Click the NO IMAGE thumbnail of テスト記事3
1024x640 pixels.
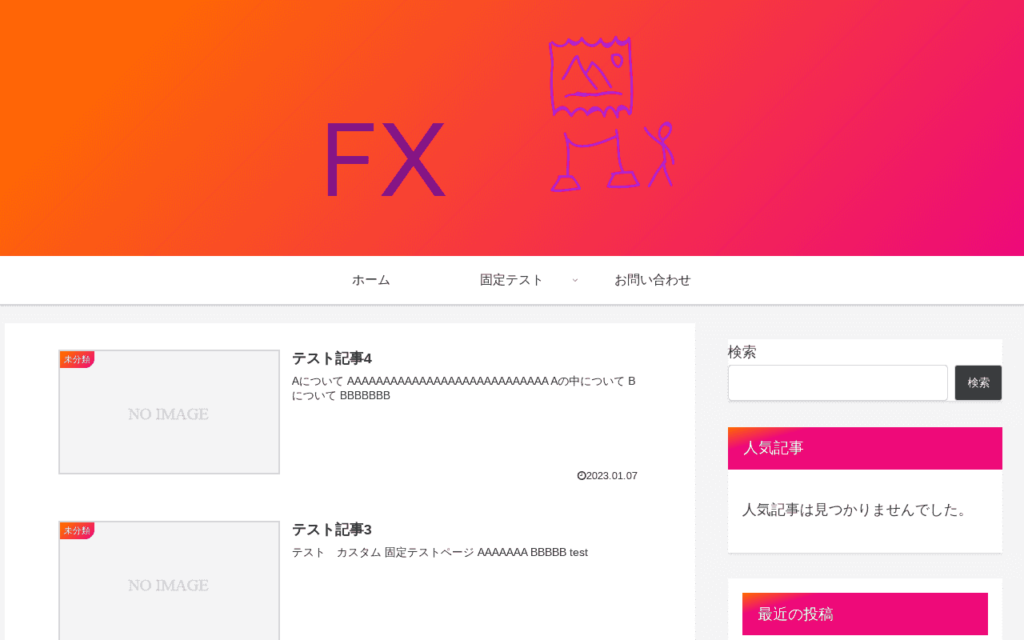(x=168, y=584)
